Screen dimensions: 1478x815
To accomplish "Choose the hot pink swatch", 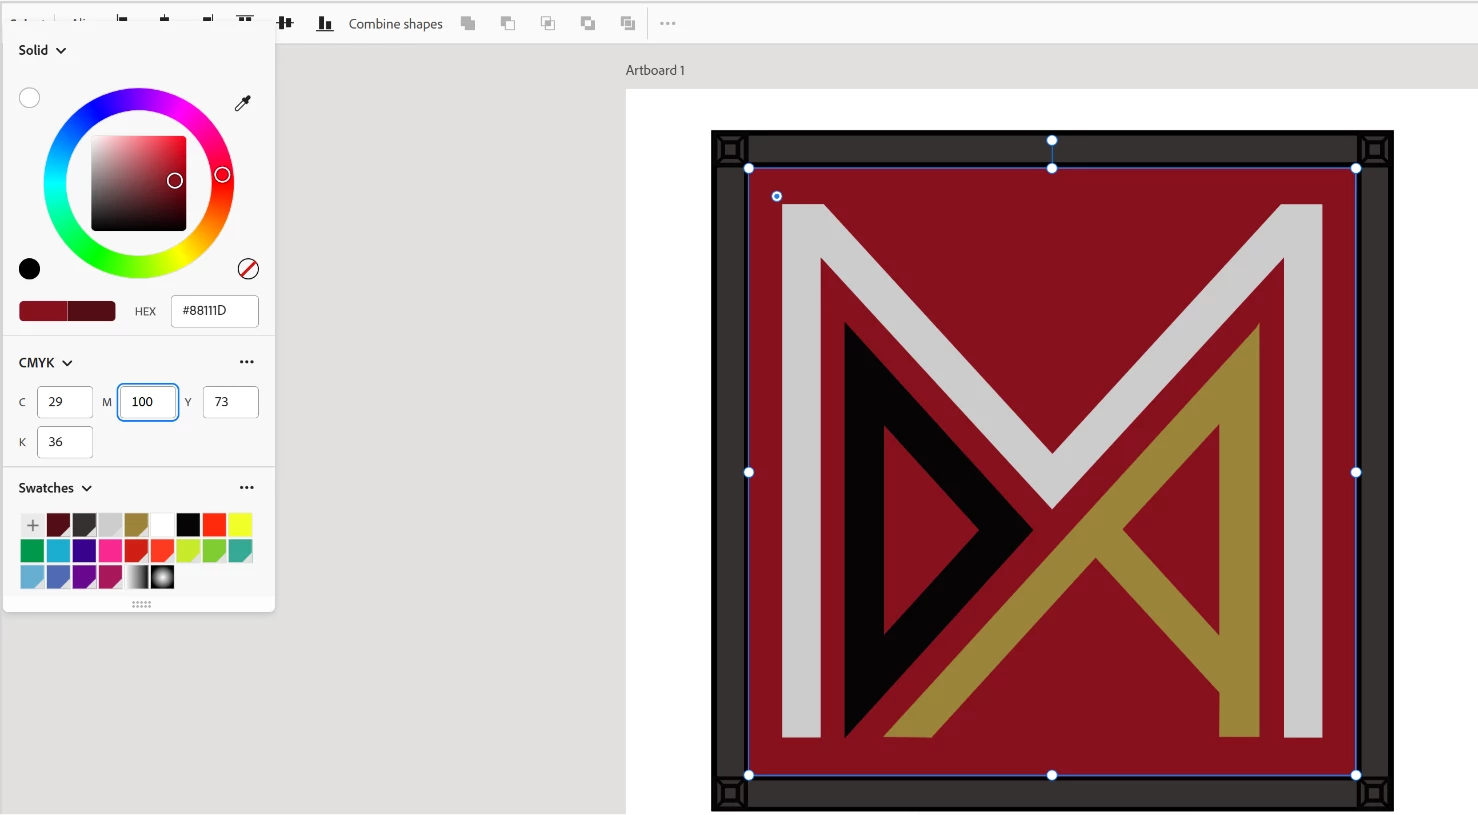I will click(110, 551).
